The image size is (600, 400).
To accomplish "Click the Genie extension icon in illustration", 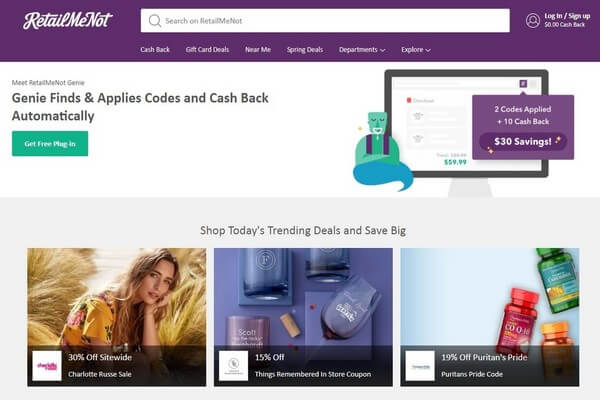I will pos(523,83).
